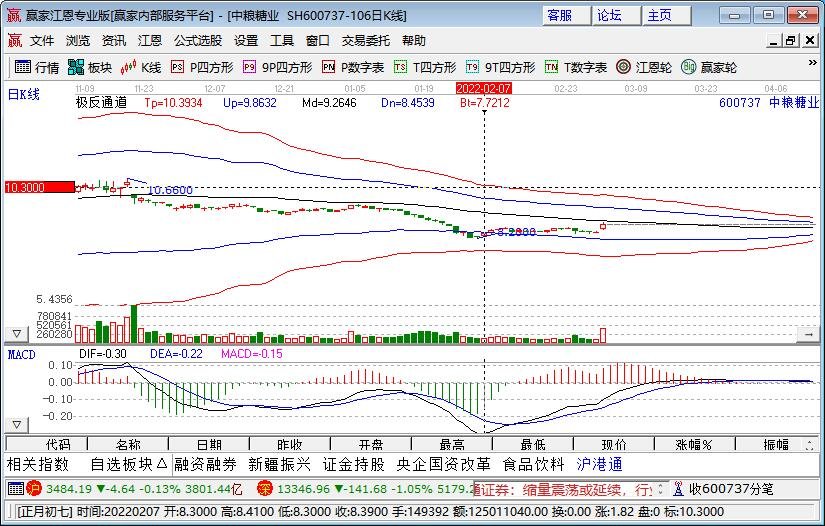Open the T数字表 tool
The width and height of the screenshot is (825, 526).
(576, 67)
